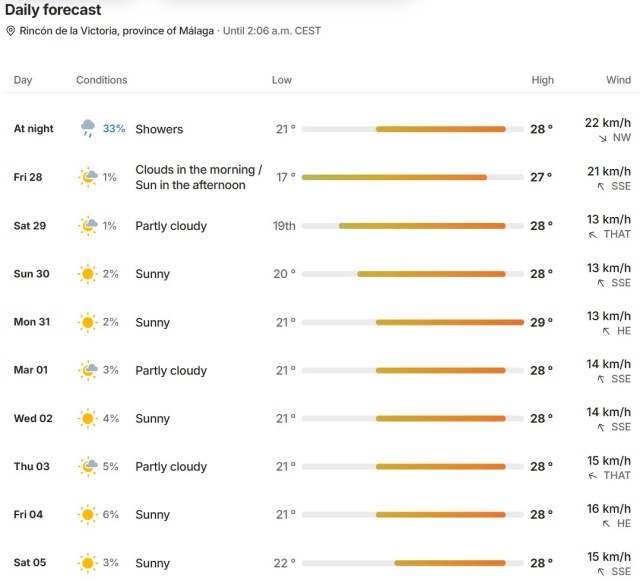Viewport: 640px width, 581px height.
Task: Click the wind direction arrow next to NW
Action: [x=603, y=138]
